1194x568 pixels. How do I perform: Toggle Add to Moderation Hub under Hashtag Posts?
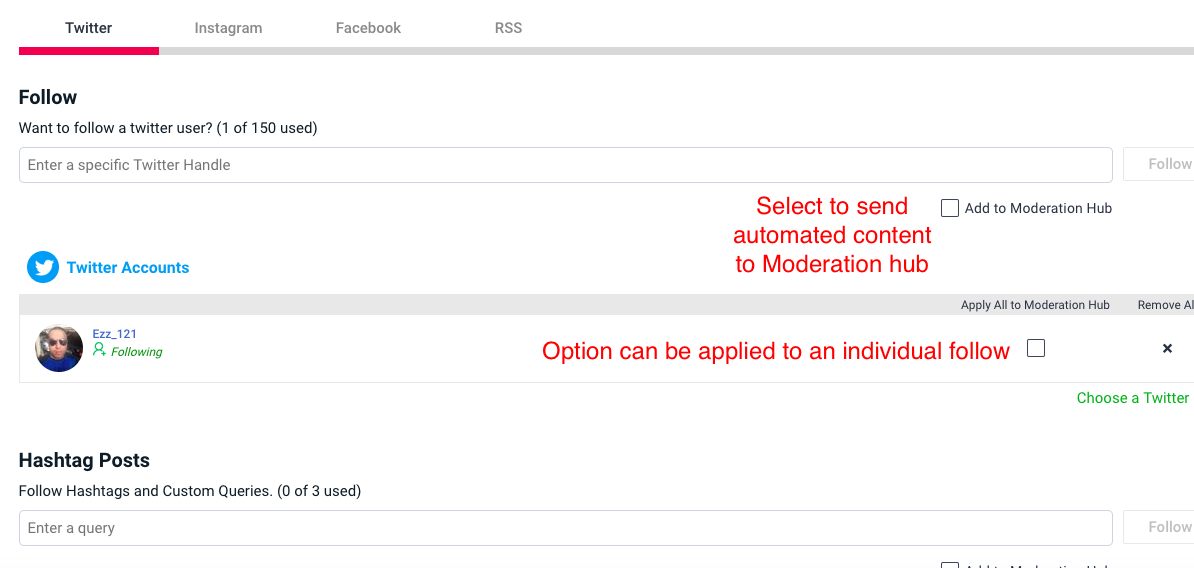pyautogui.click(x=950, y=565)
